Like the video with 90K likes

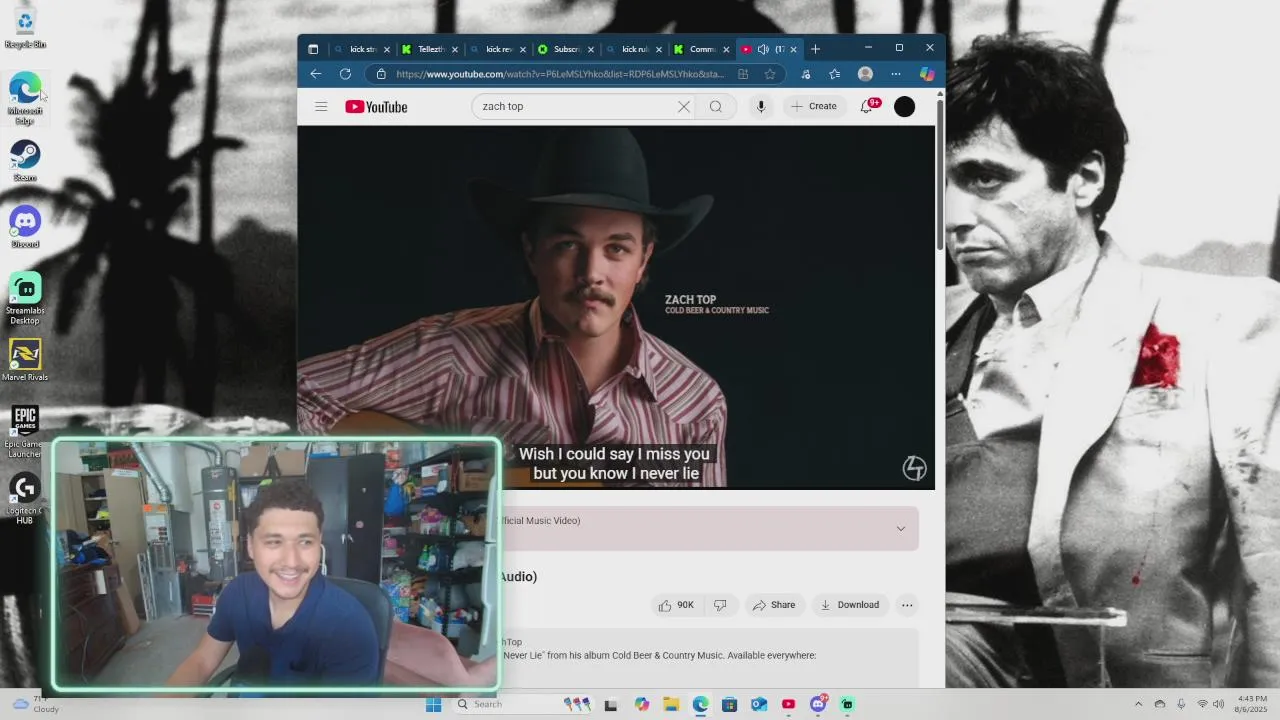(675, 605)
